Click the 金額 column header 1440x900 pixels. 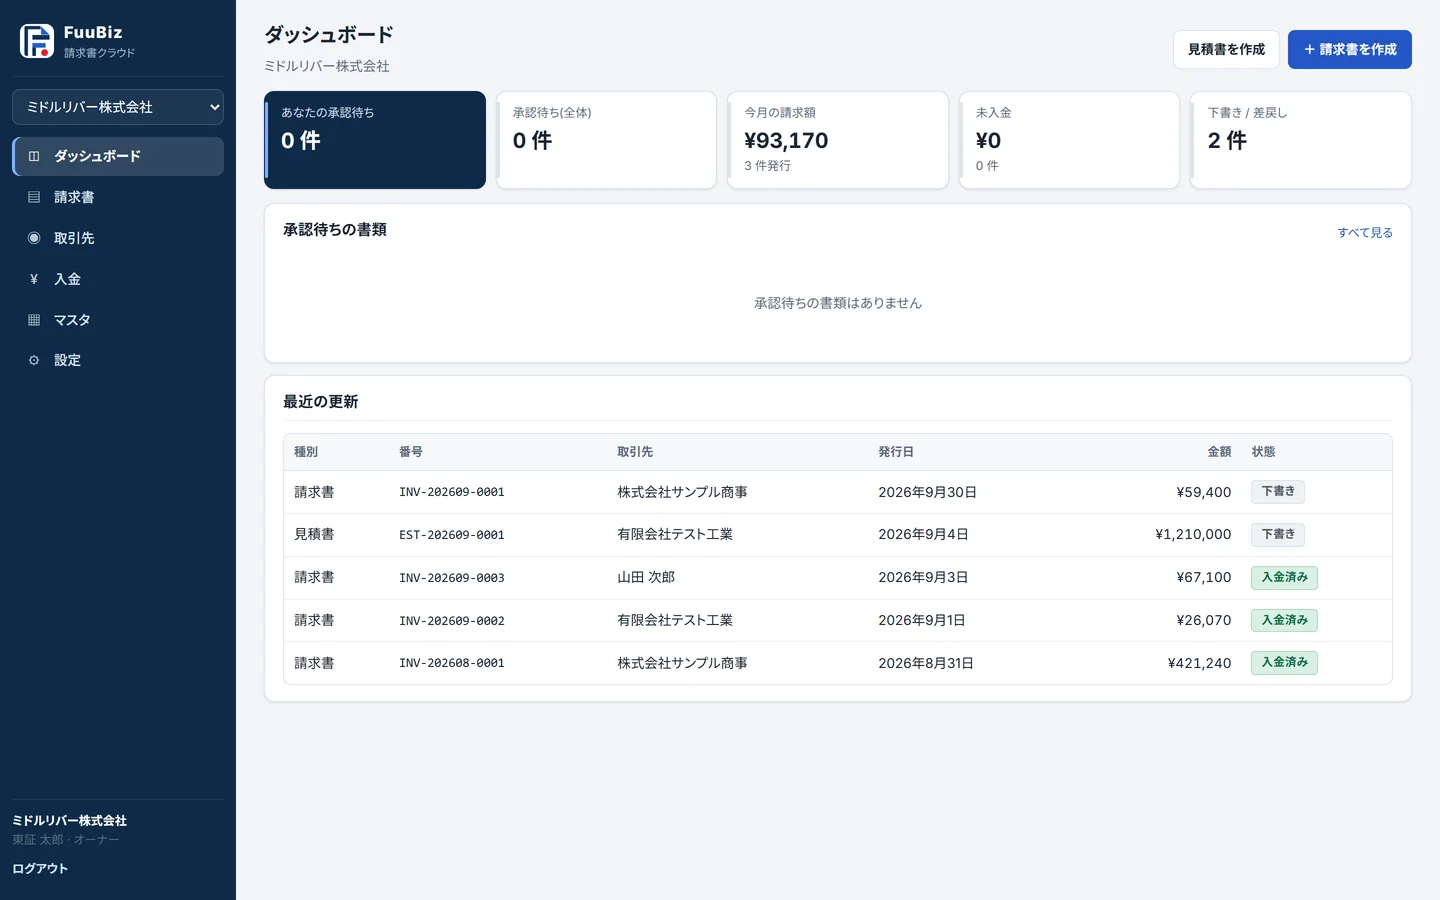[1219, 452]
